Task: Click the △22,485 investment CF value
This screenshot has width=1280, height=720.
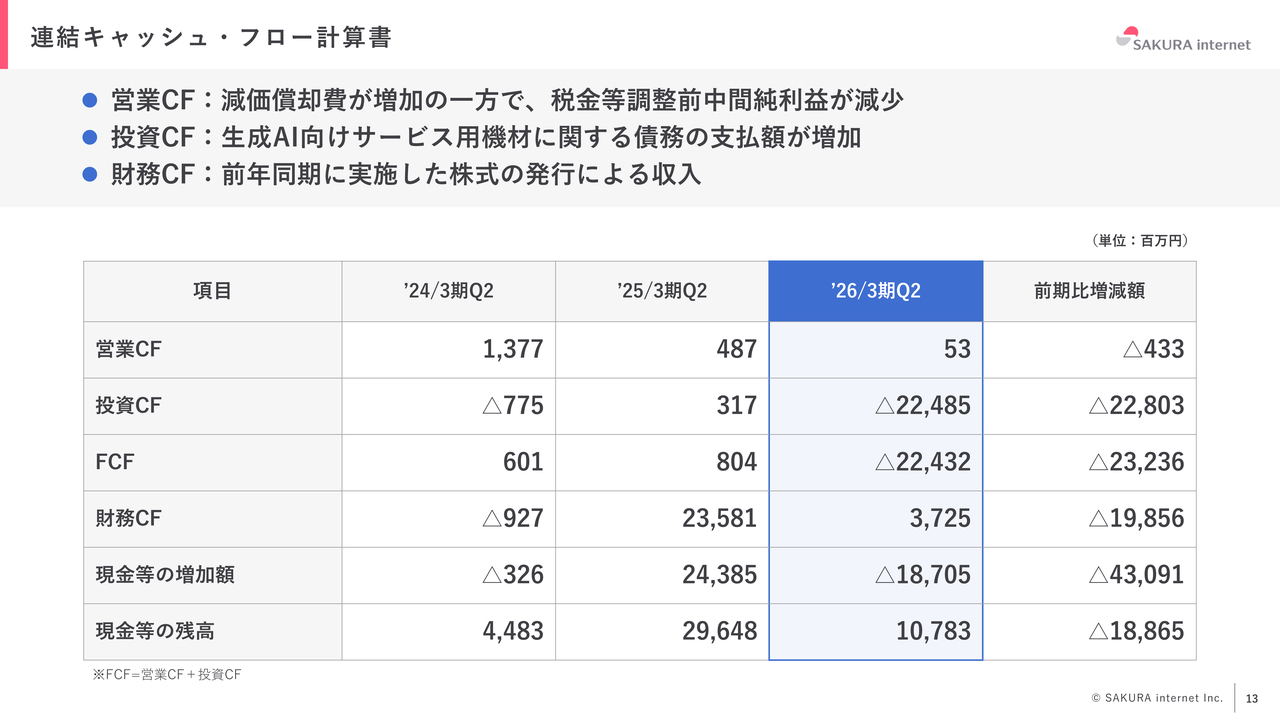Action: [x=922, y=406]
